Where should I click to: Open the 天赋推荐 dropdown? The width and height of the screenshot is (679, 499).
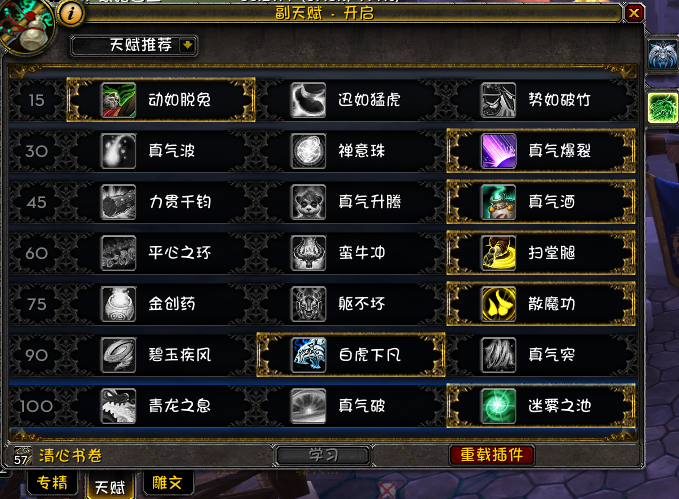[x=134, y=45]
